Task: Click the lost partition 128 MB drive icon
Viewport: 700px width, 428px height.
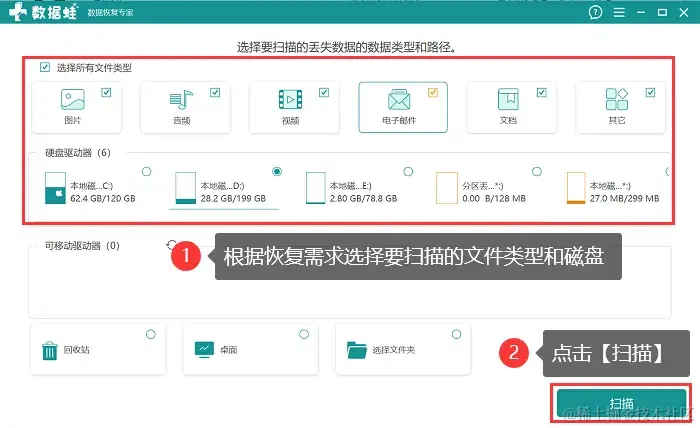Action: [447, 188]
